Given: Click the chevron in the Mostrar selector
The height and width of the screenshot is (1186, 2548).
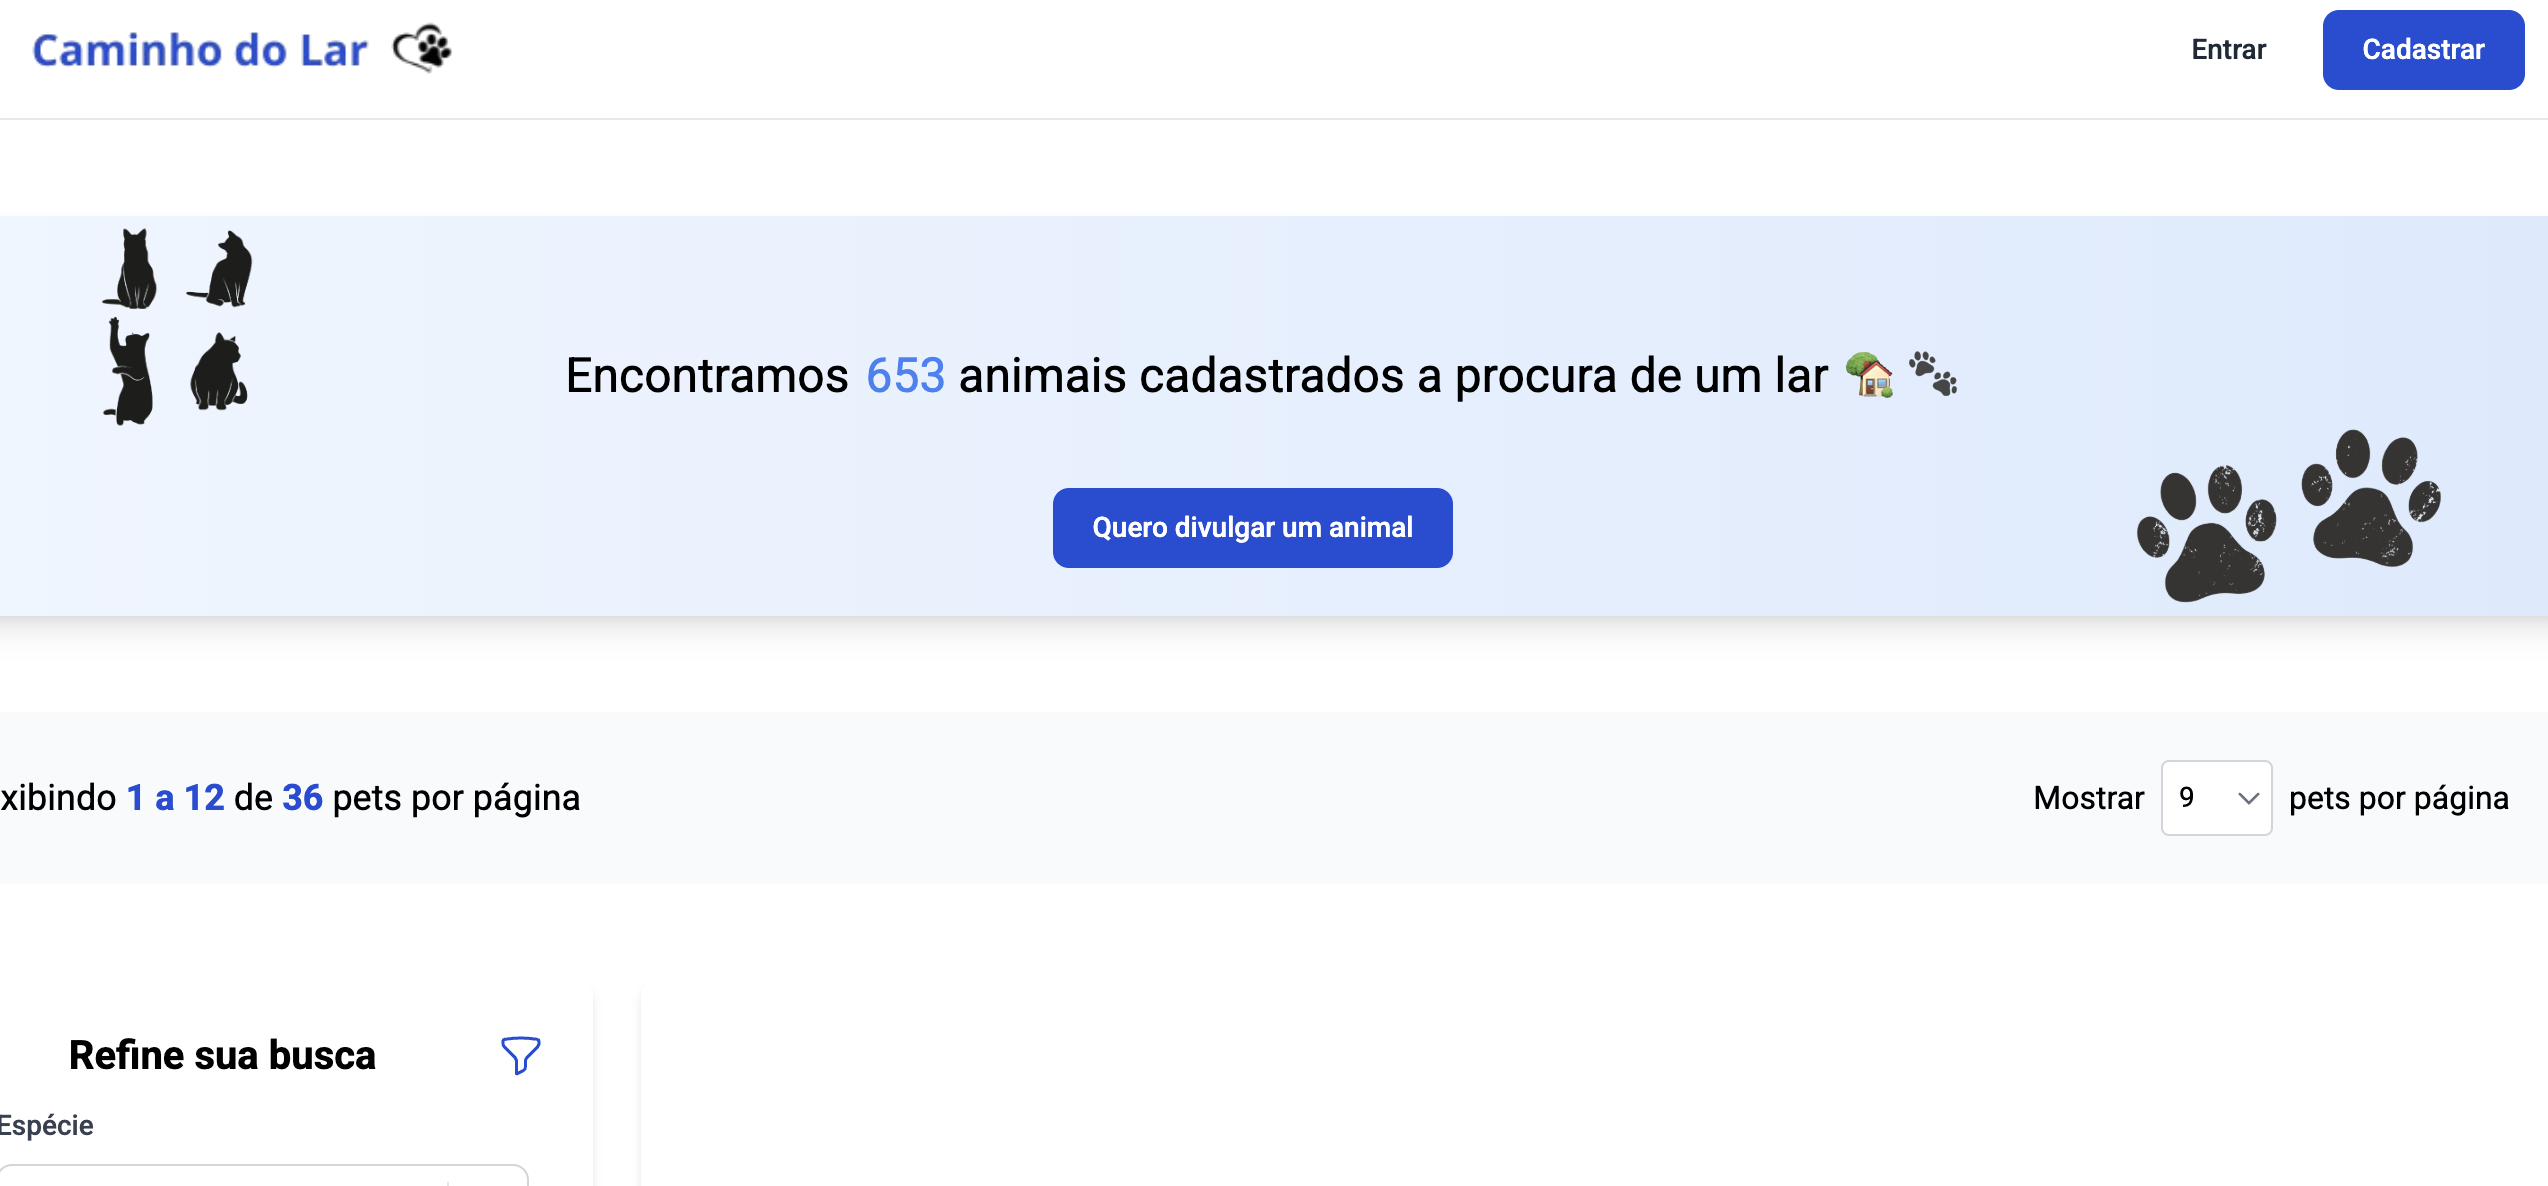Looking at the screenshot, I should (2248, 798).
